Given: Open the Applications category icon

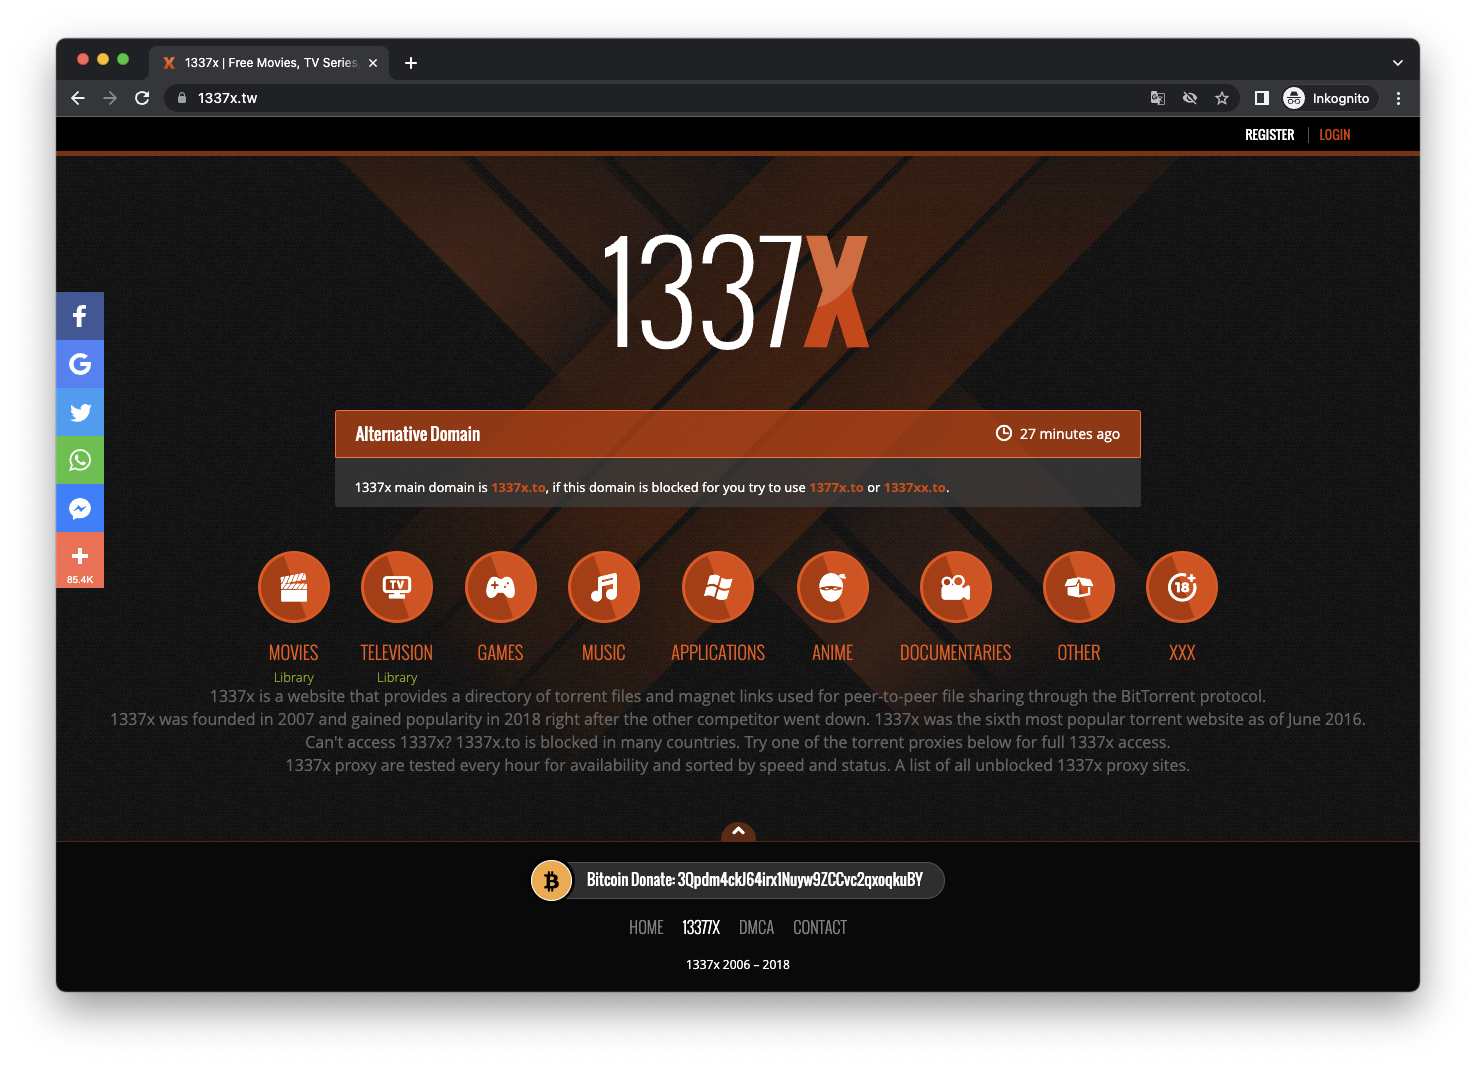Looking at the screenshot, I should (x=718, y=587).
